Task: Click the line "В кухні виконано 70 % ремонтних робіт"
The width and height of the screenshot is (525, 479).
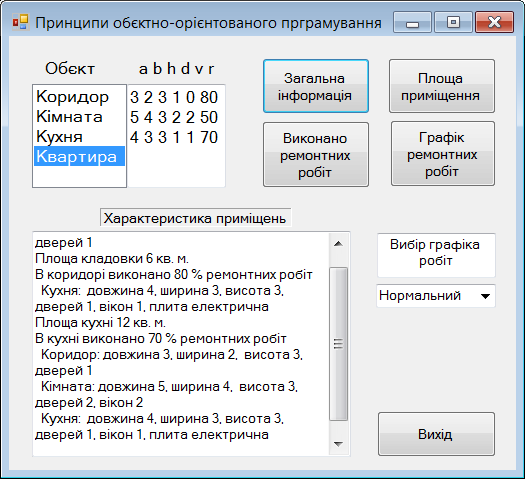Action: click(x=161, y=338)
